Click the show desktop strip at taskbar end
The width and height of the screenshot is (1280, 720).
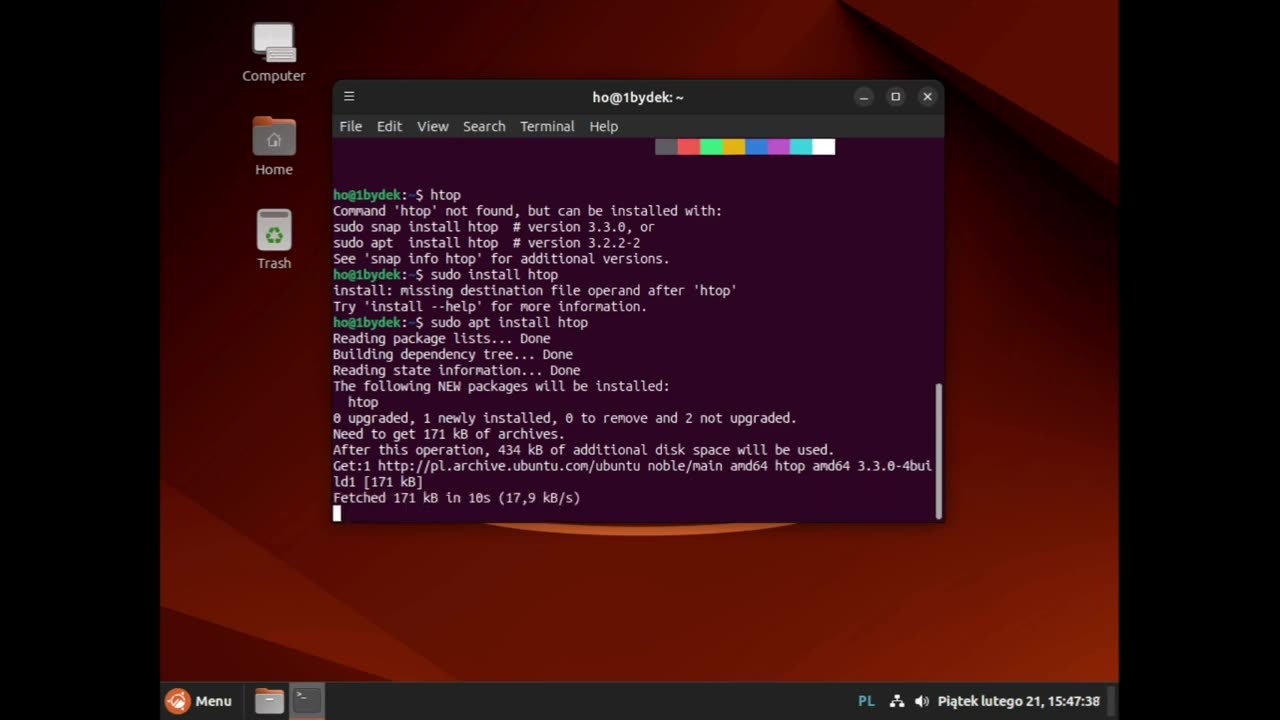tap(1113, 701)
